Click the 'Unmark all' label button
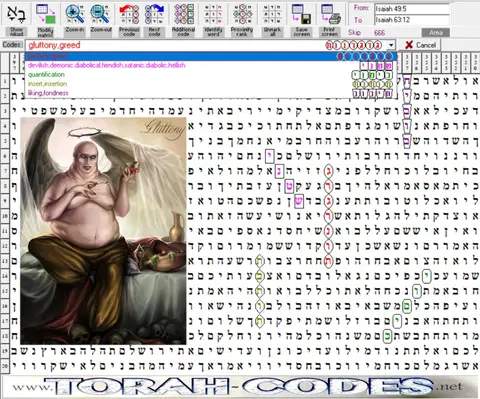The height and width of the screenshot is (399, 480). [272, 32]
